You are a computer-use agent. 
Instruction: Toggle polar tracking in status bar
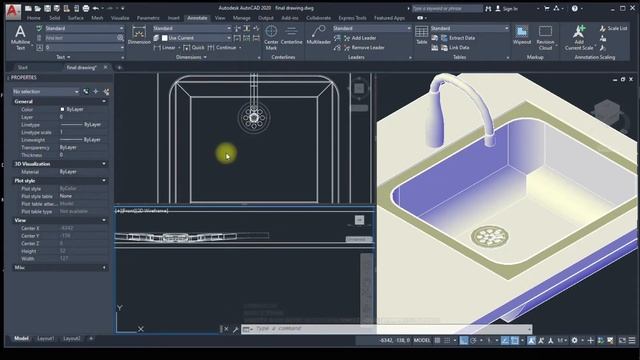pyautogui.click(x=473, y=340)
